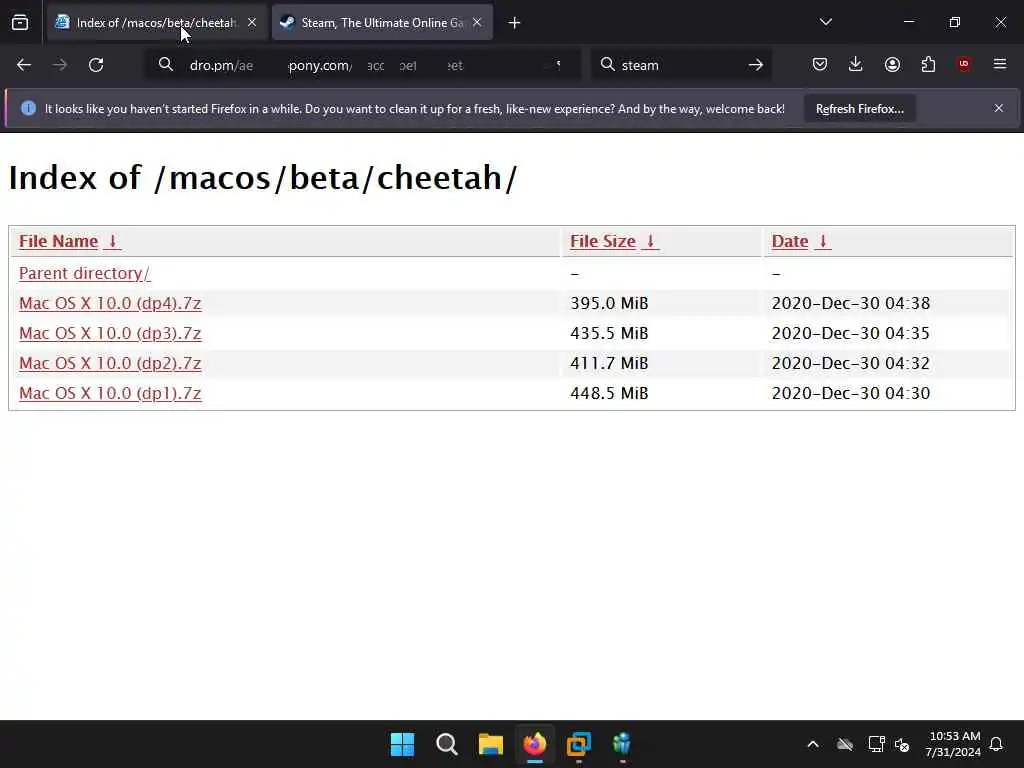The width and height of the screenshot is (1024, 768).
Task: Click the 2020-Dec-30 04:32 date cell
Action: [x=851, y=363]
